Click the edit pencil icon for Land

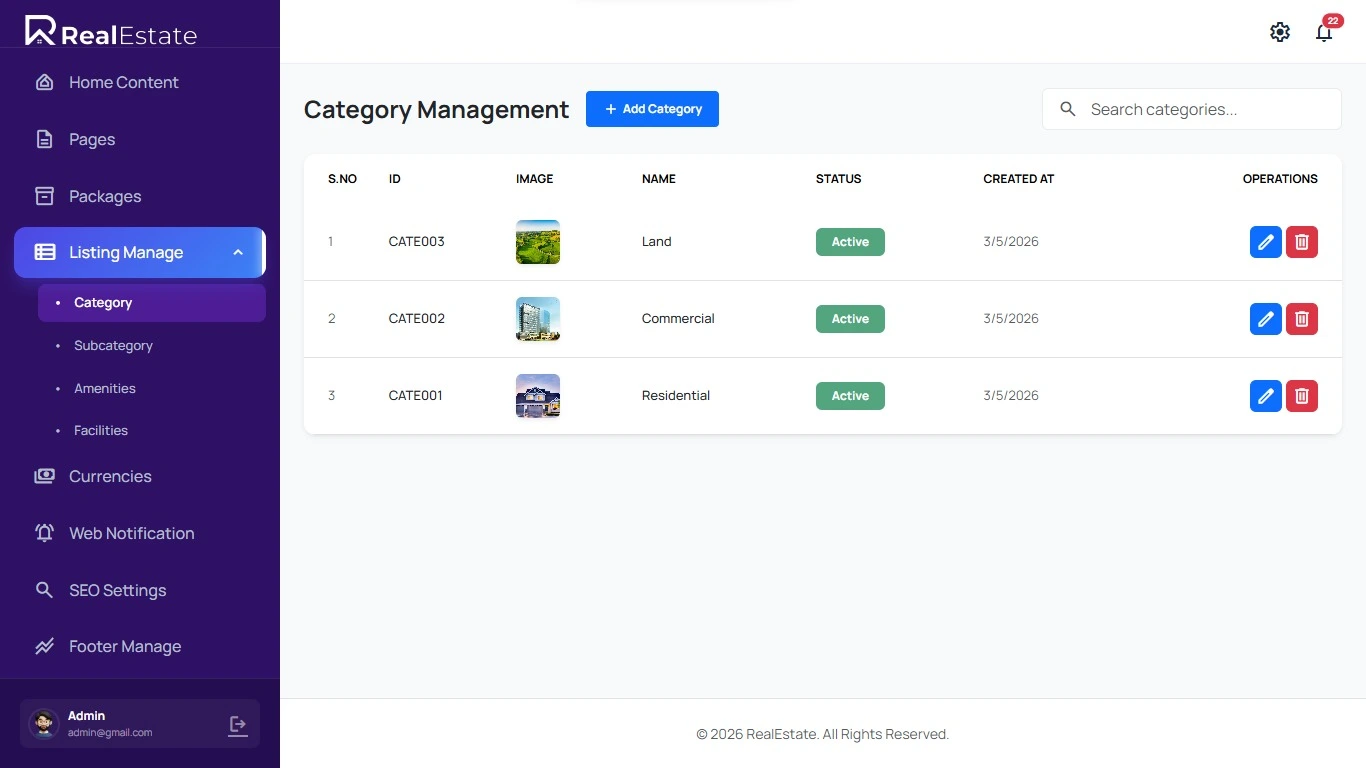pyautogui.click(x=1265, y=242)
